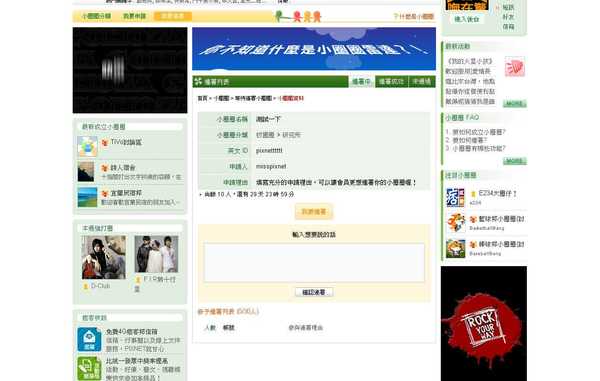This screenshot has height=381, width=600.
Task: Click the orange icon of the third new group
Action: pyautogui.click(x=105, y=194)
